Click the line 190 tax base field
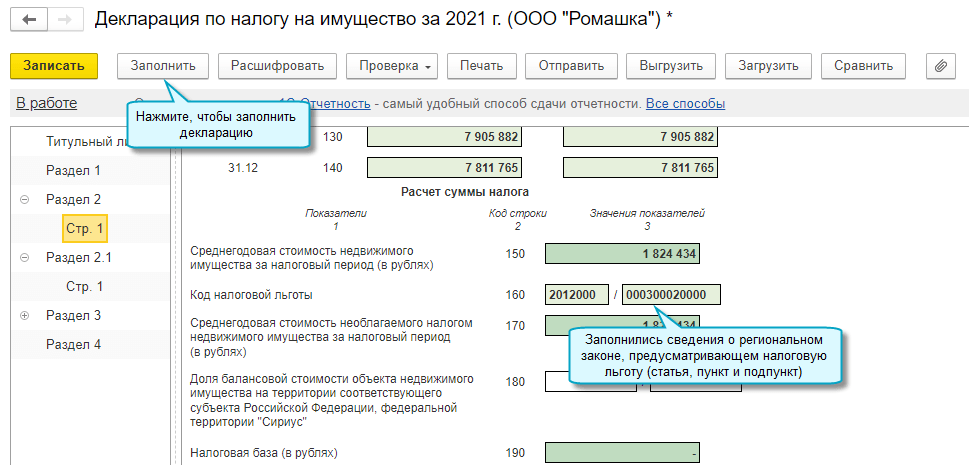Screen dimensions: 969x465 point(622,453)
